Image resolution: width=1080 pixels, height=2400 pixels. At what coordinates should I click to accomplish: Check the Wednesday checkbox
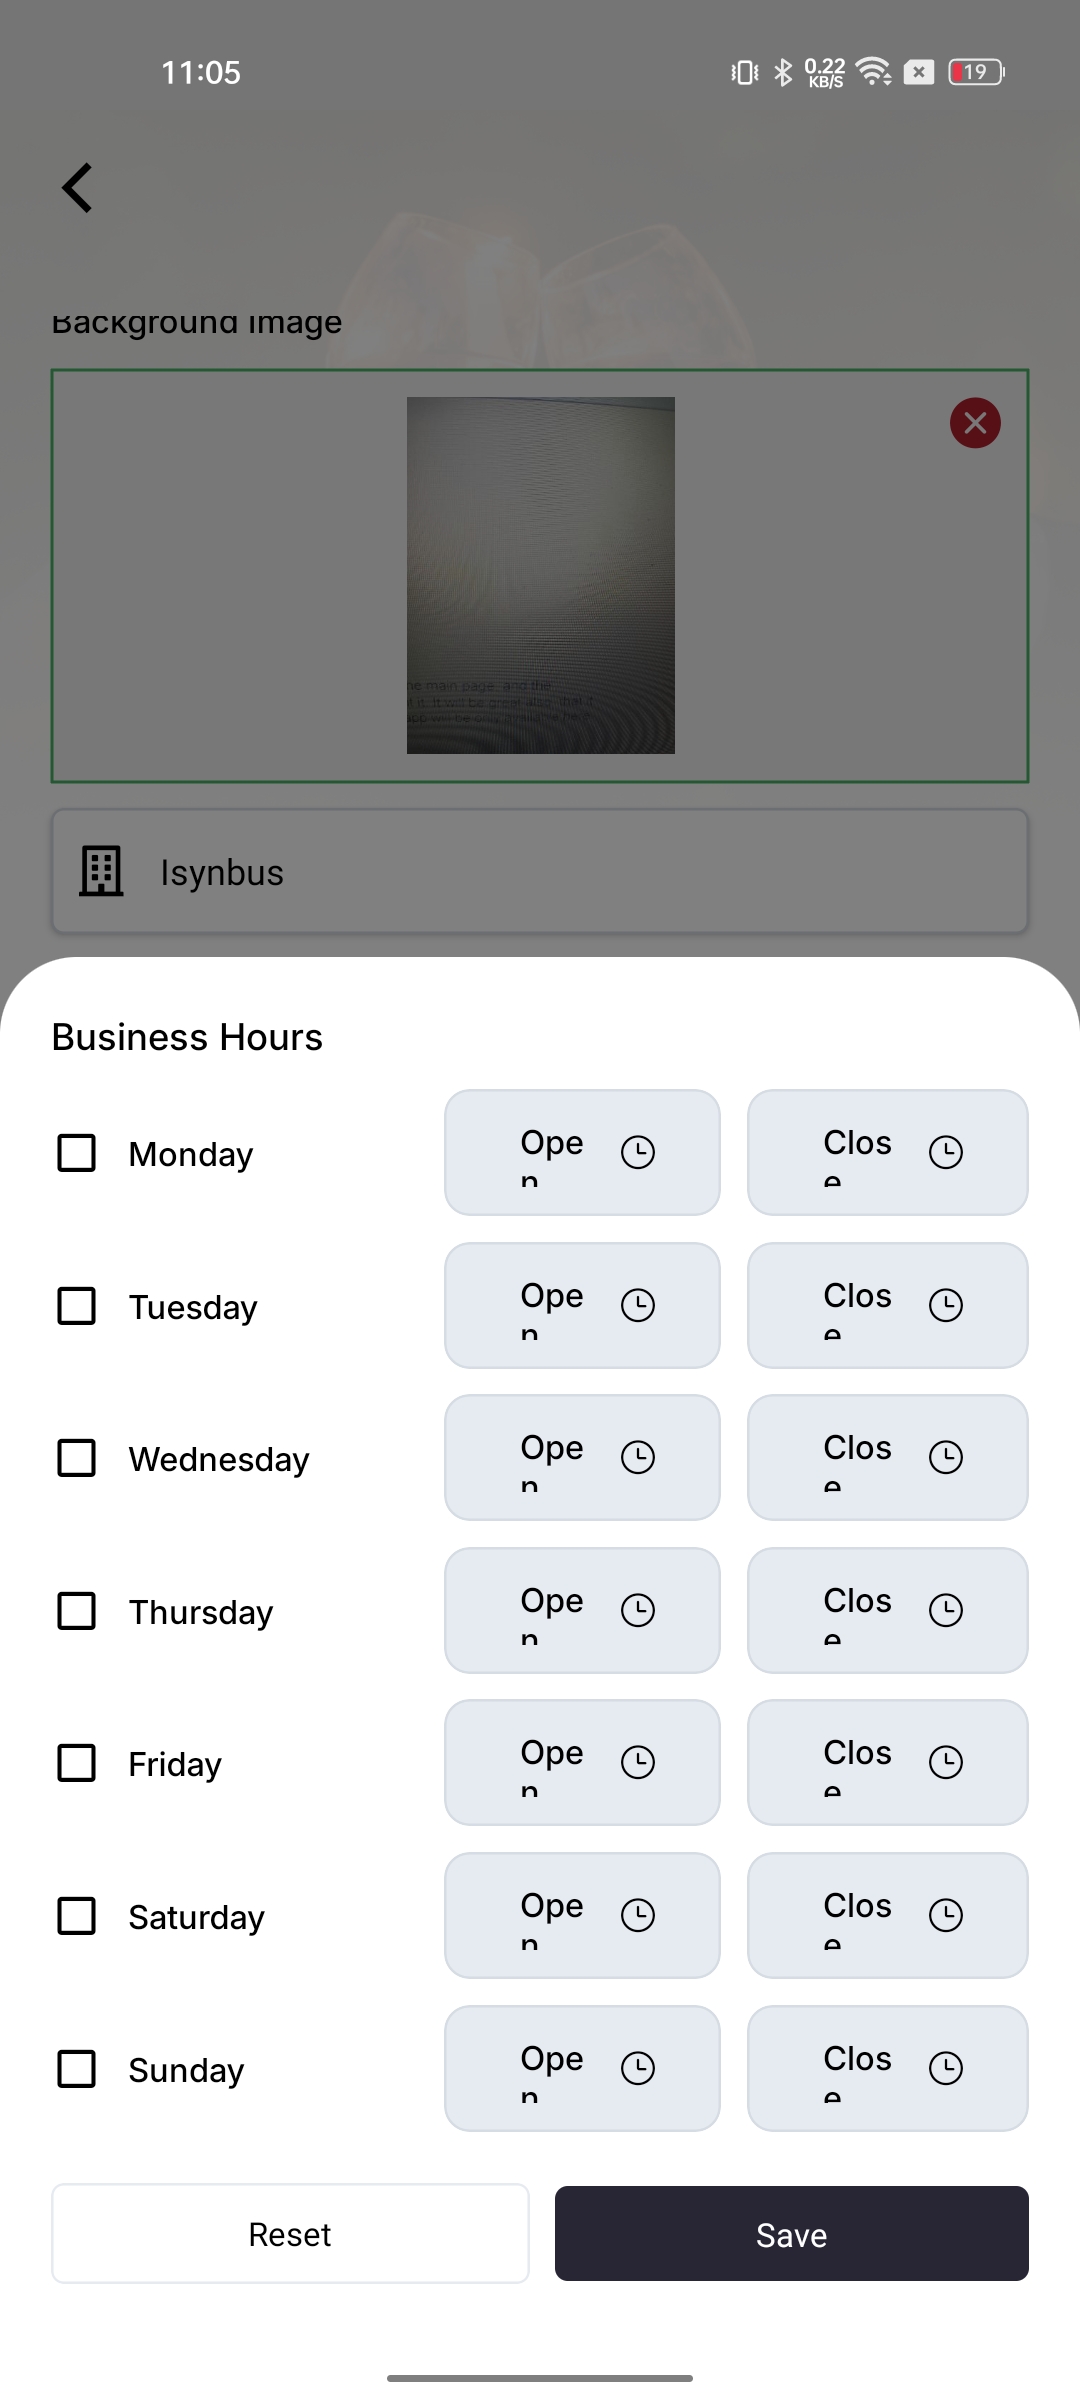pos(77,1458)
